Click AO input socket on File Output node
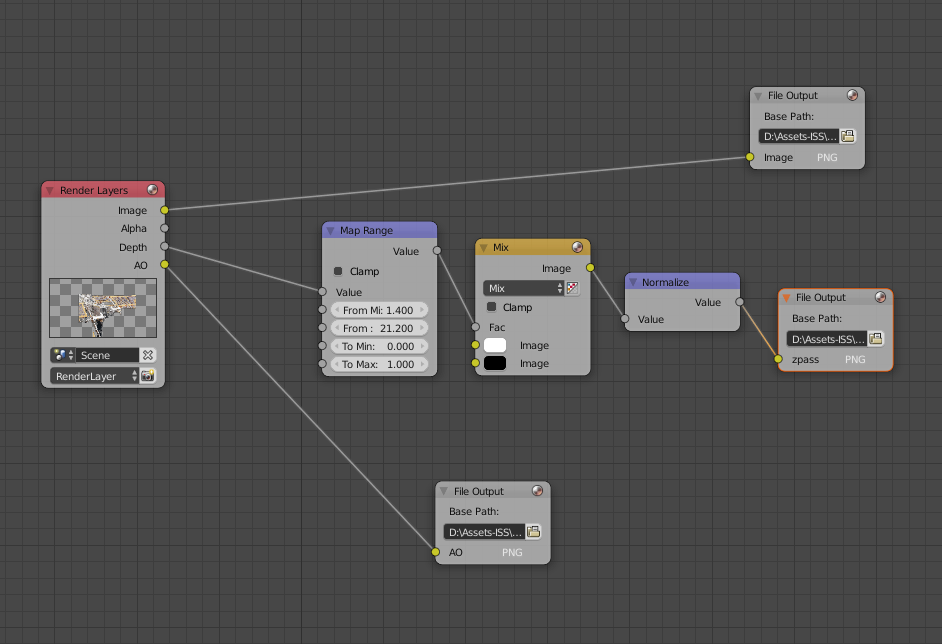The height and width of the screenshot is (644, 942). [x=436, y=552]
